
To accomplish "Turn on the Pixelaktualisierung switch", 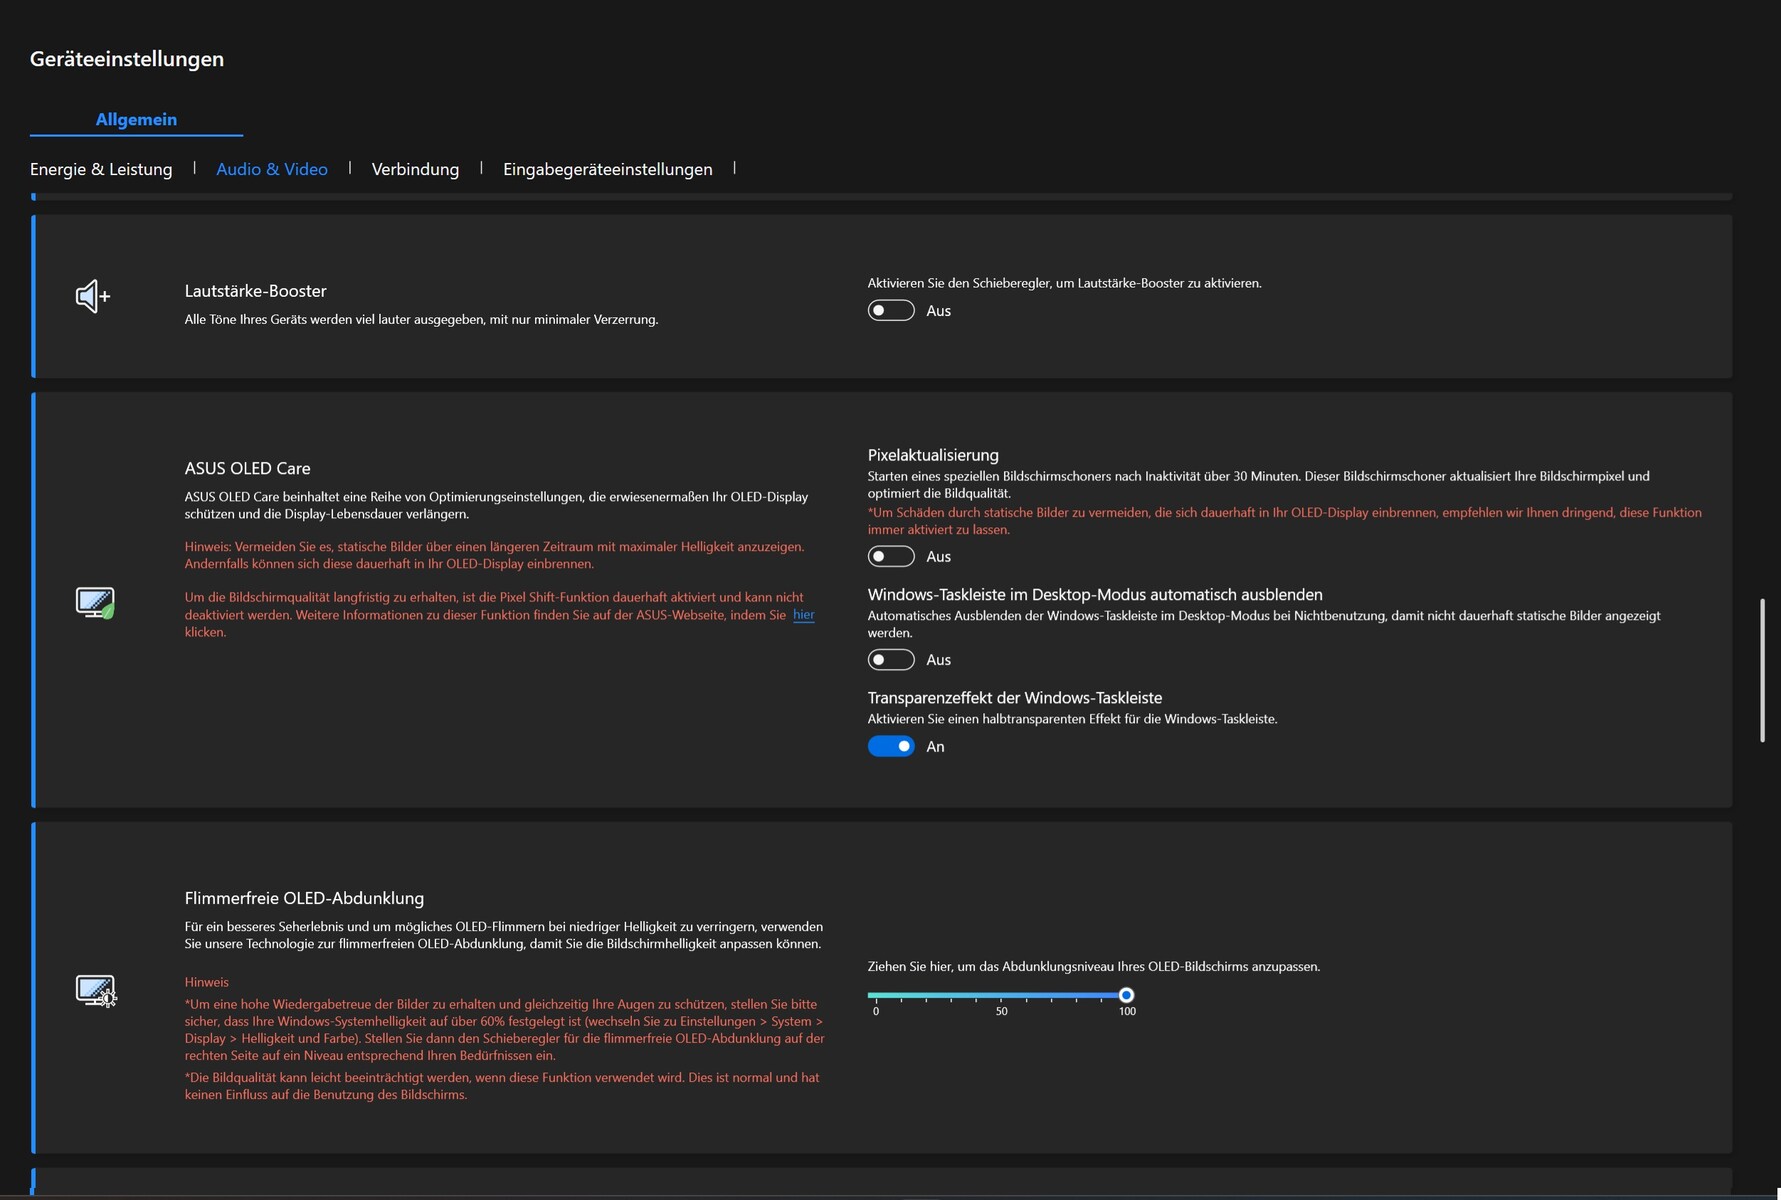I will click(891, 556).
